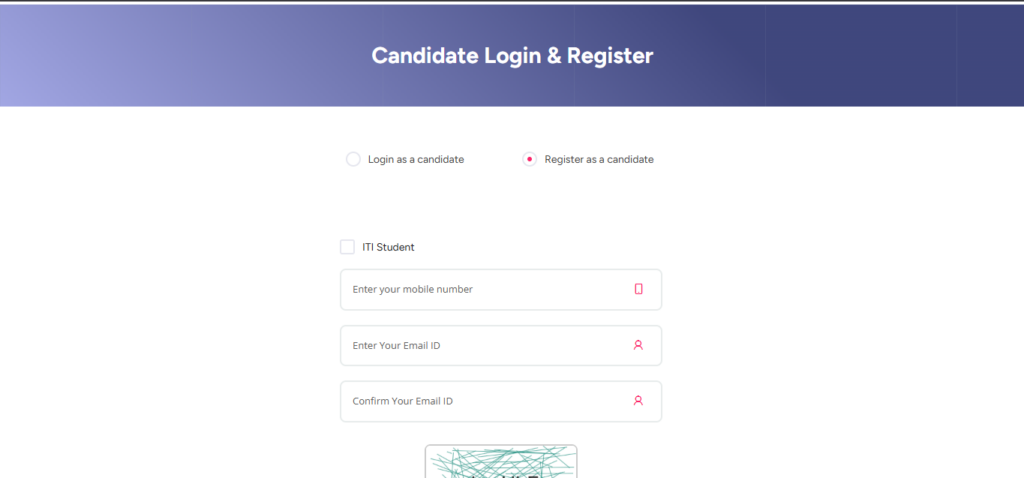Click the user icon in Email ID field
The height and width of the screenshot is (478, 1024).
638,345
